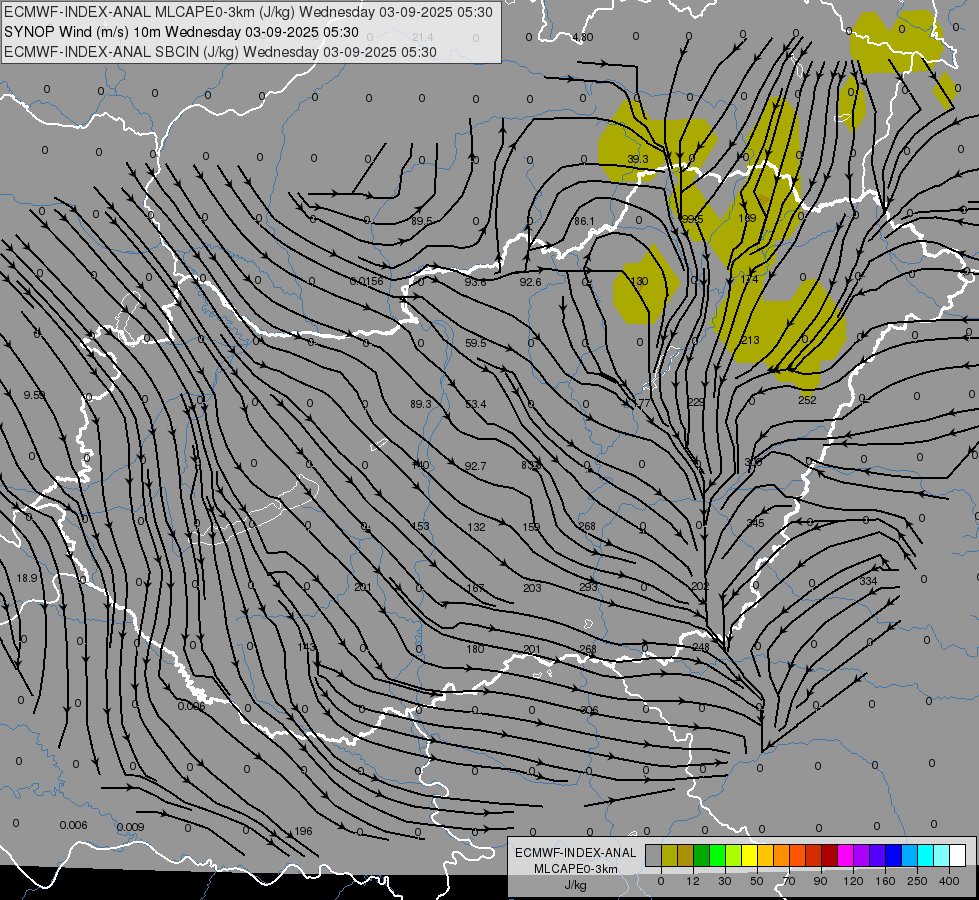Click the map value 0.009
979x900 pixels.
click(130, 827)
